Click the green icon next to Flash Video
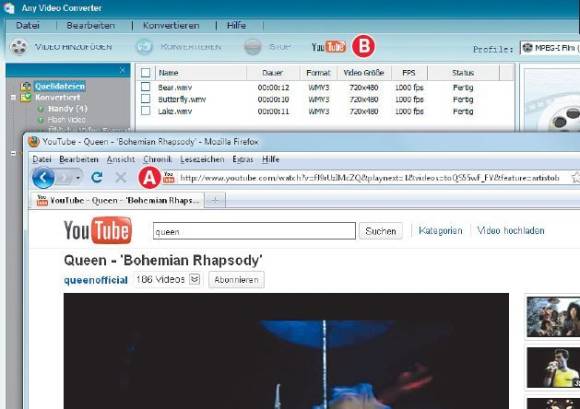 tap(41, 120)
